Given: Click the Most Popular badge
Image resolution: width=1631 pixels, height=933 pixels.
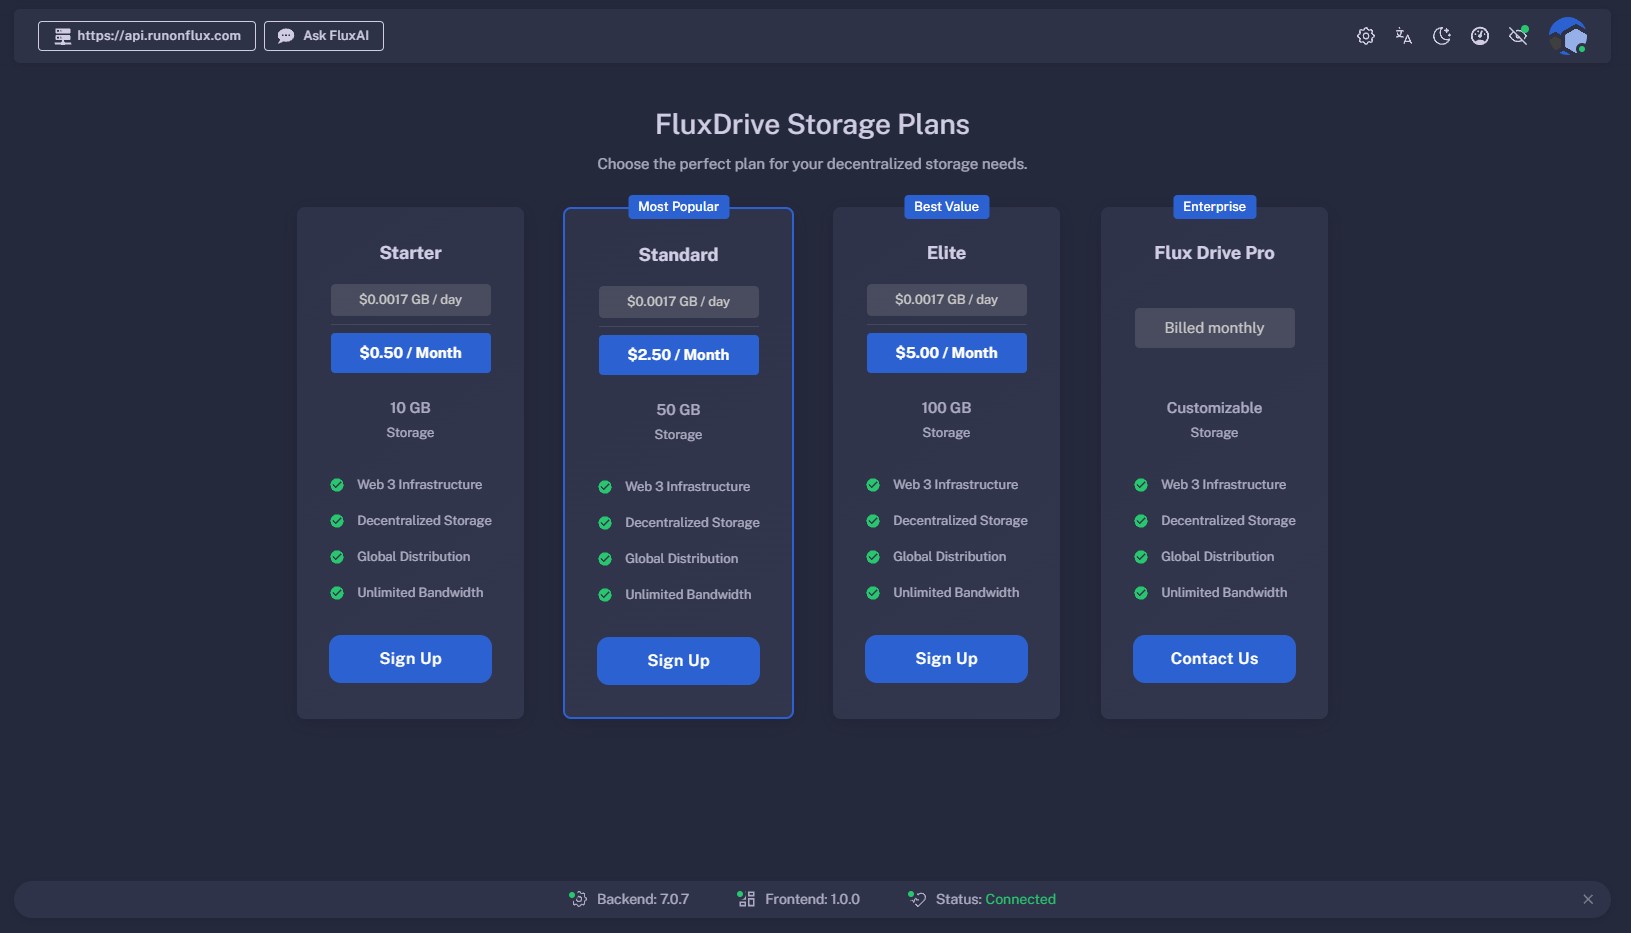Looking at the screenshot, I should [678, 207].
